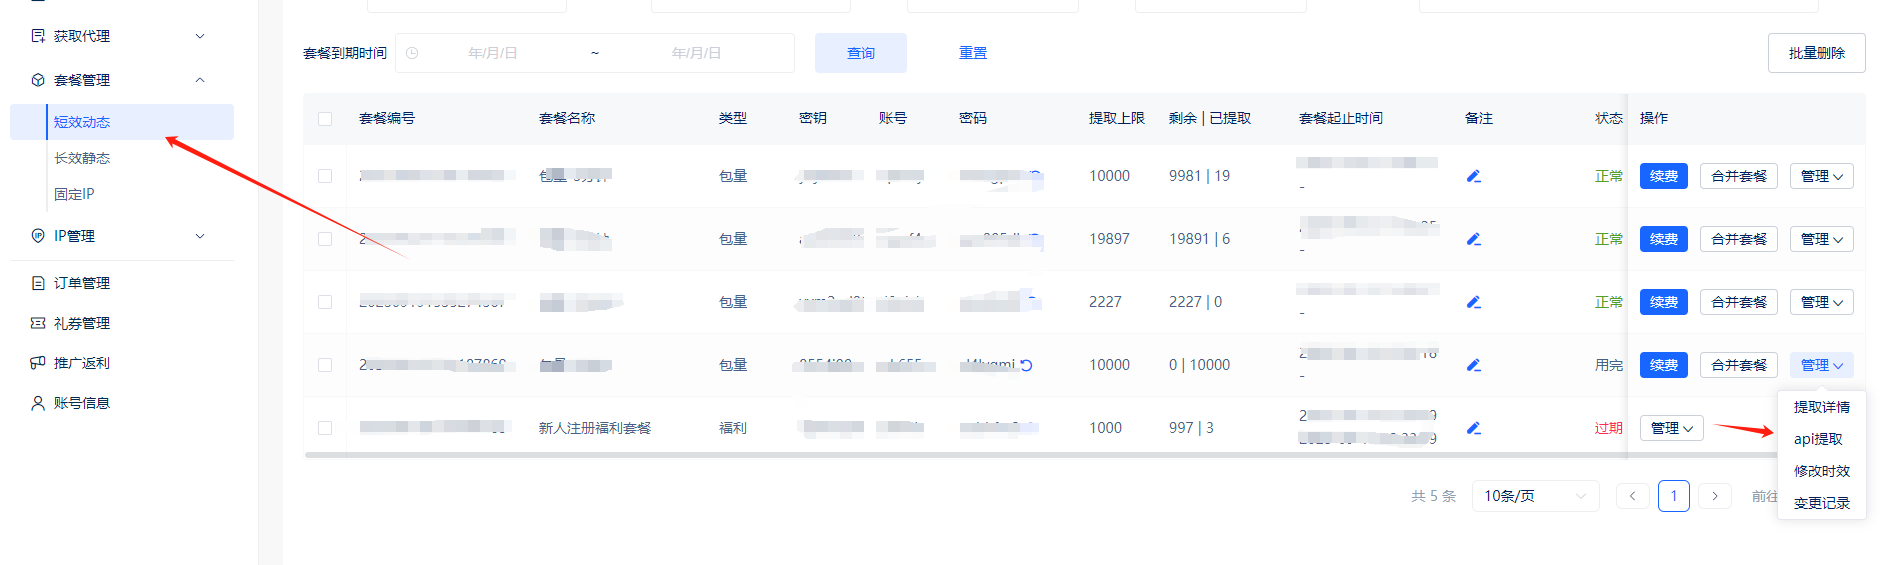Screen dimensions: 1881x565
Task: Toggle 管理 dropdown in the 用完 row
Action: (1822, 365)
